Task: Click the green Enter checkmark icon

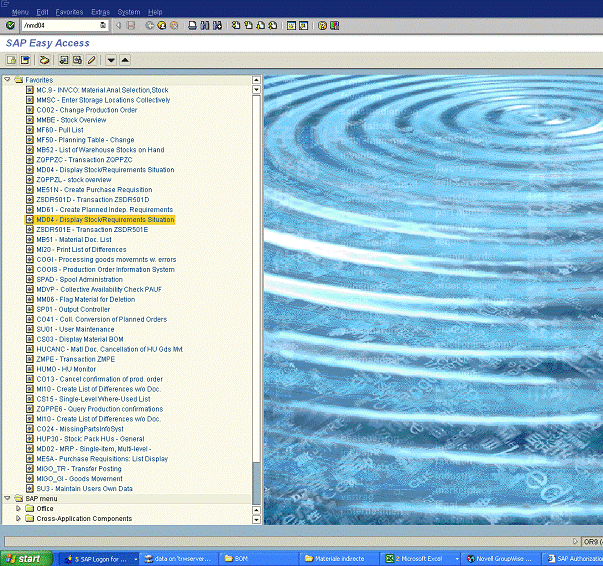Action: click(9, 25)
